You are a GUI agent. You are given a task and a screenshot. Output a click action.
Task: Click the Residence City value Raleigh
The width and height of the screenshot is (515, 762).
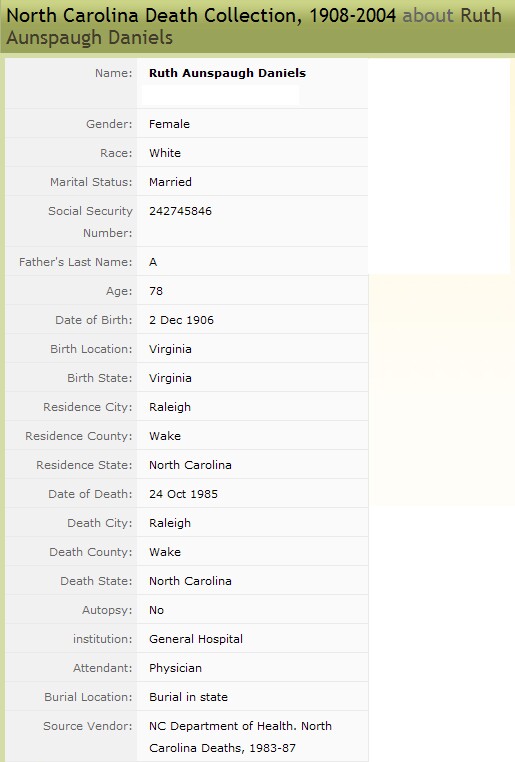170,407
